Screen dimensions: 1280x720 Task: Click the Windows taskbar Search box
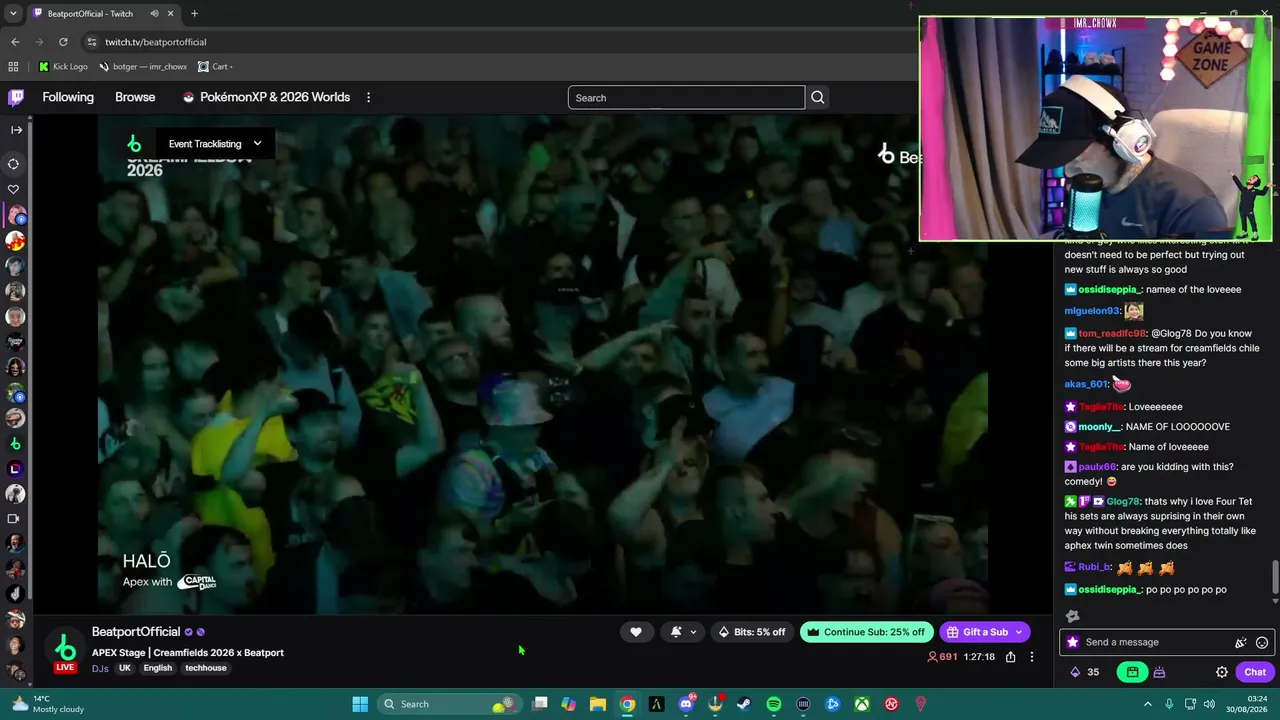(x=449, y=704)
